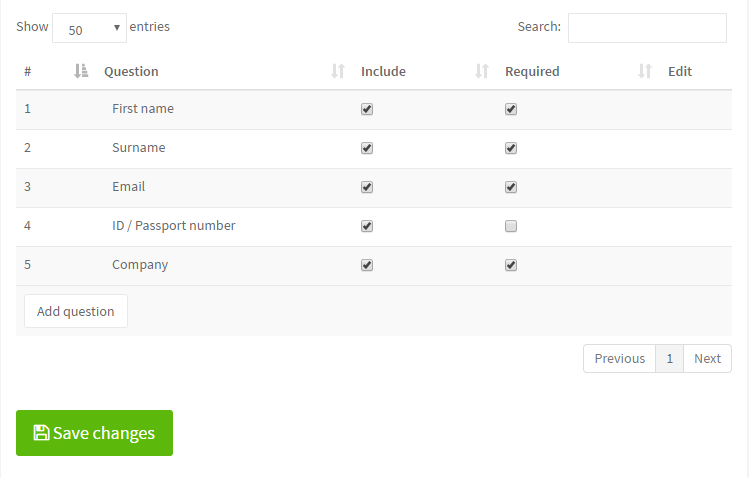Enable Required for ID / Passport number
This screenshot has height=478, width=749.
point(511,226)
